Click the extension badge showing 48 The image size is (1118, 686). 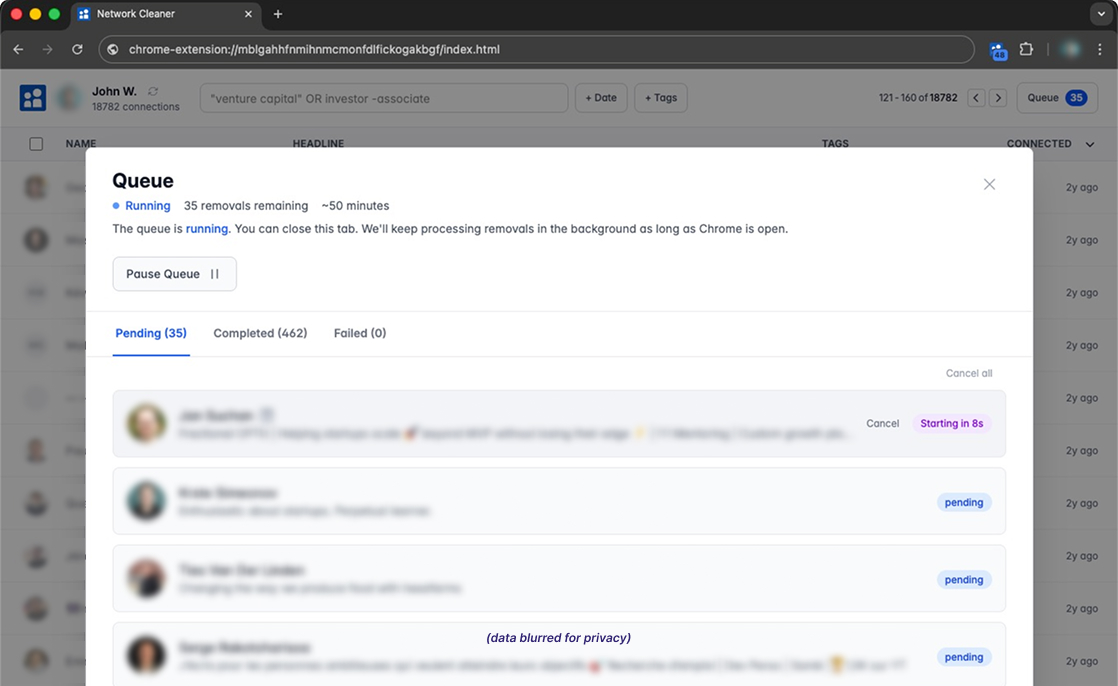[999, 48]
